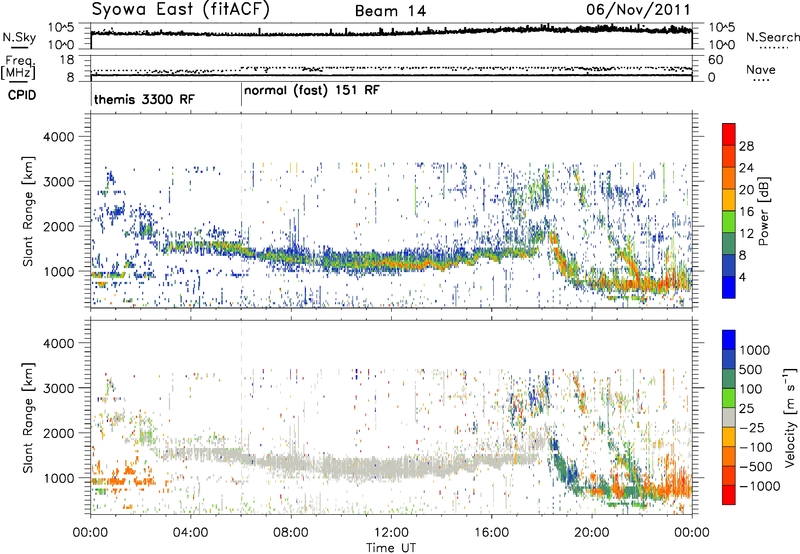The width and height of the screenshot is (800, 554).
Task: Click the '04:00' time axis label
Action: point(191,532)
